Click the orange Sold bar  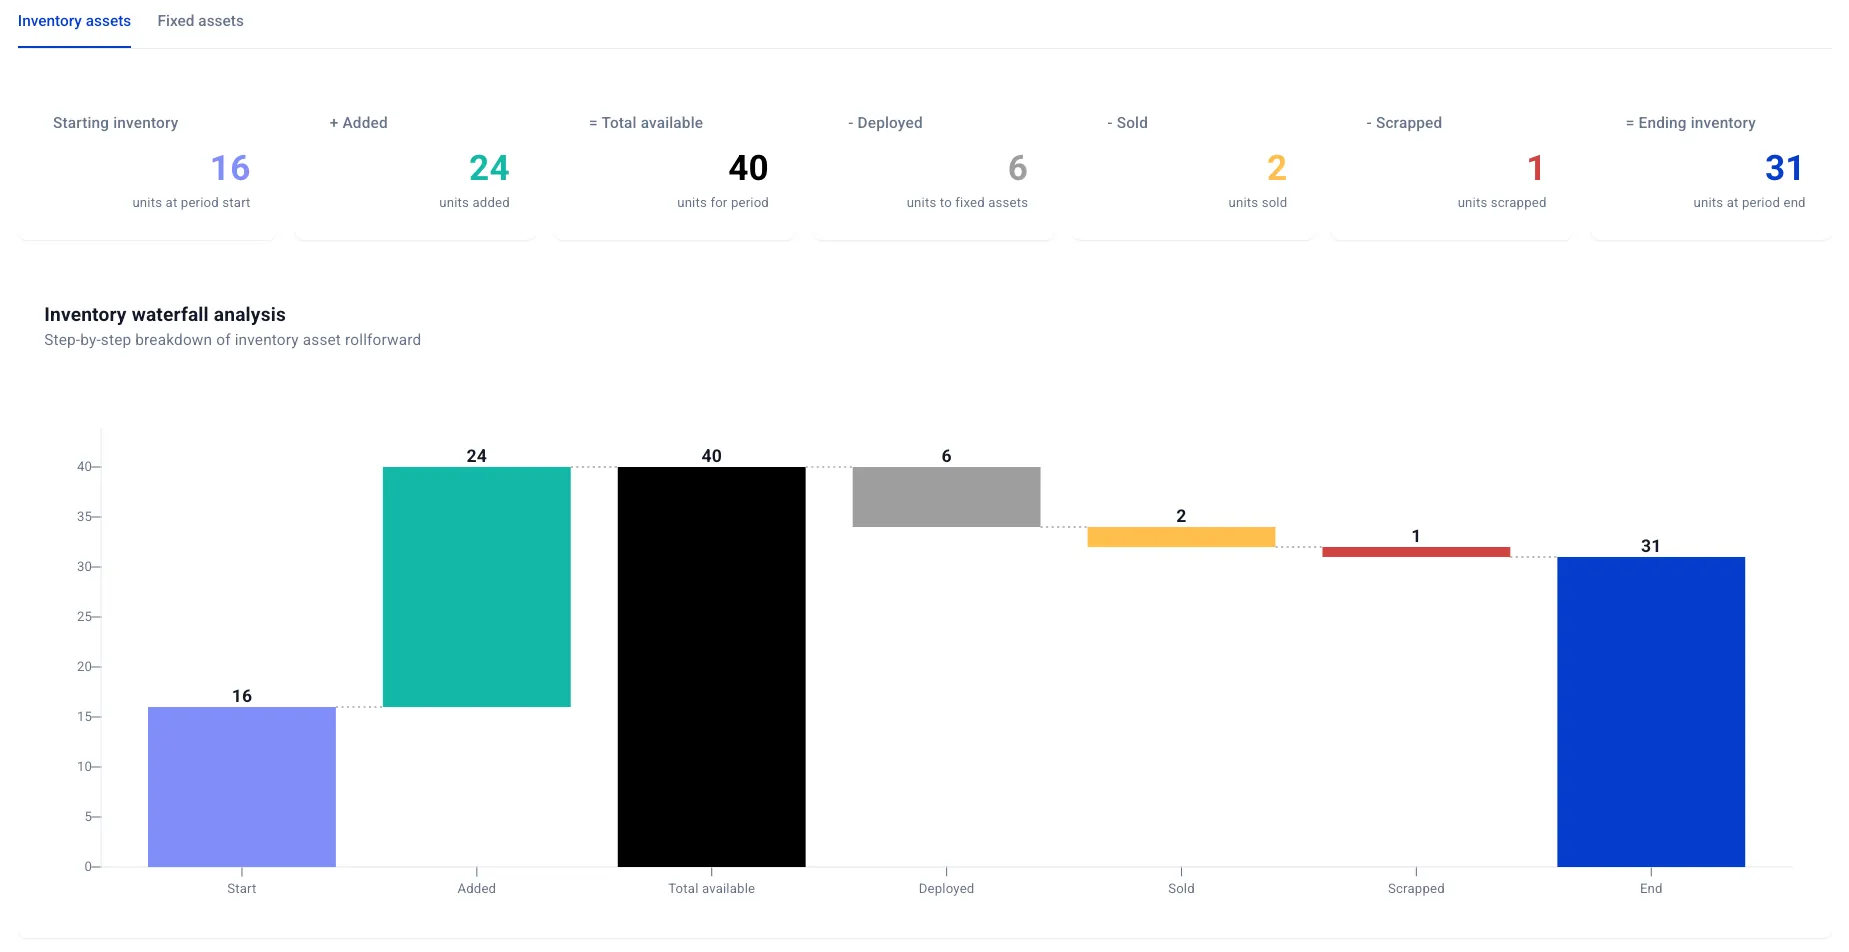1181,537
